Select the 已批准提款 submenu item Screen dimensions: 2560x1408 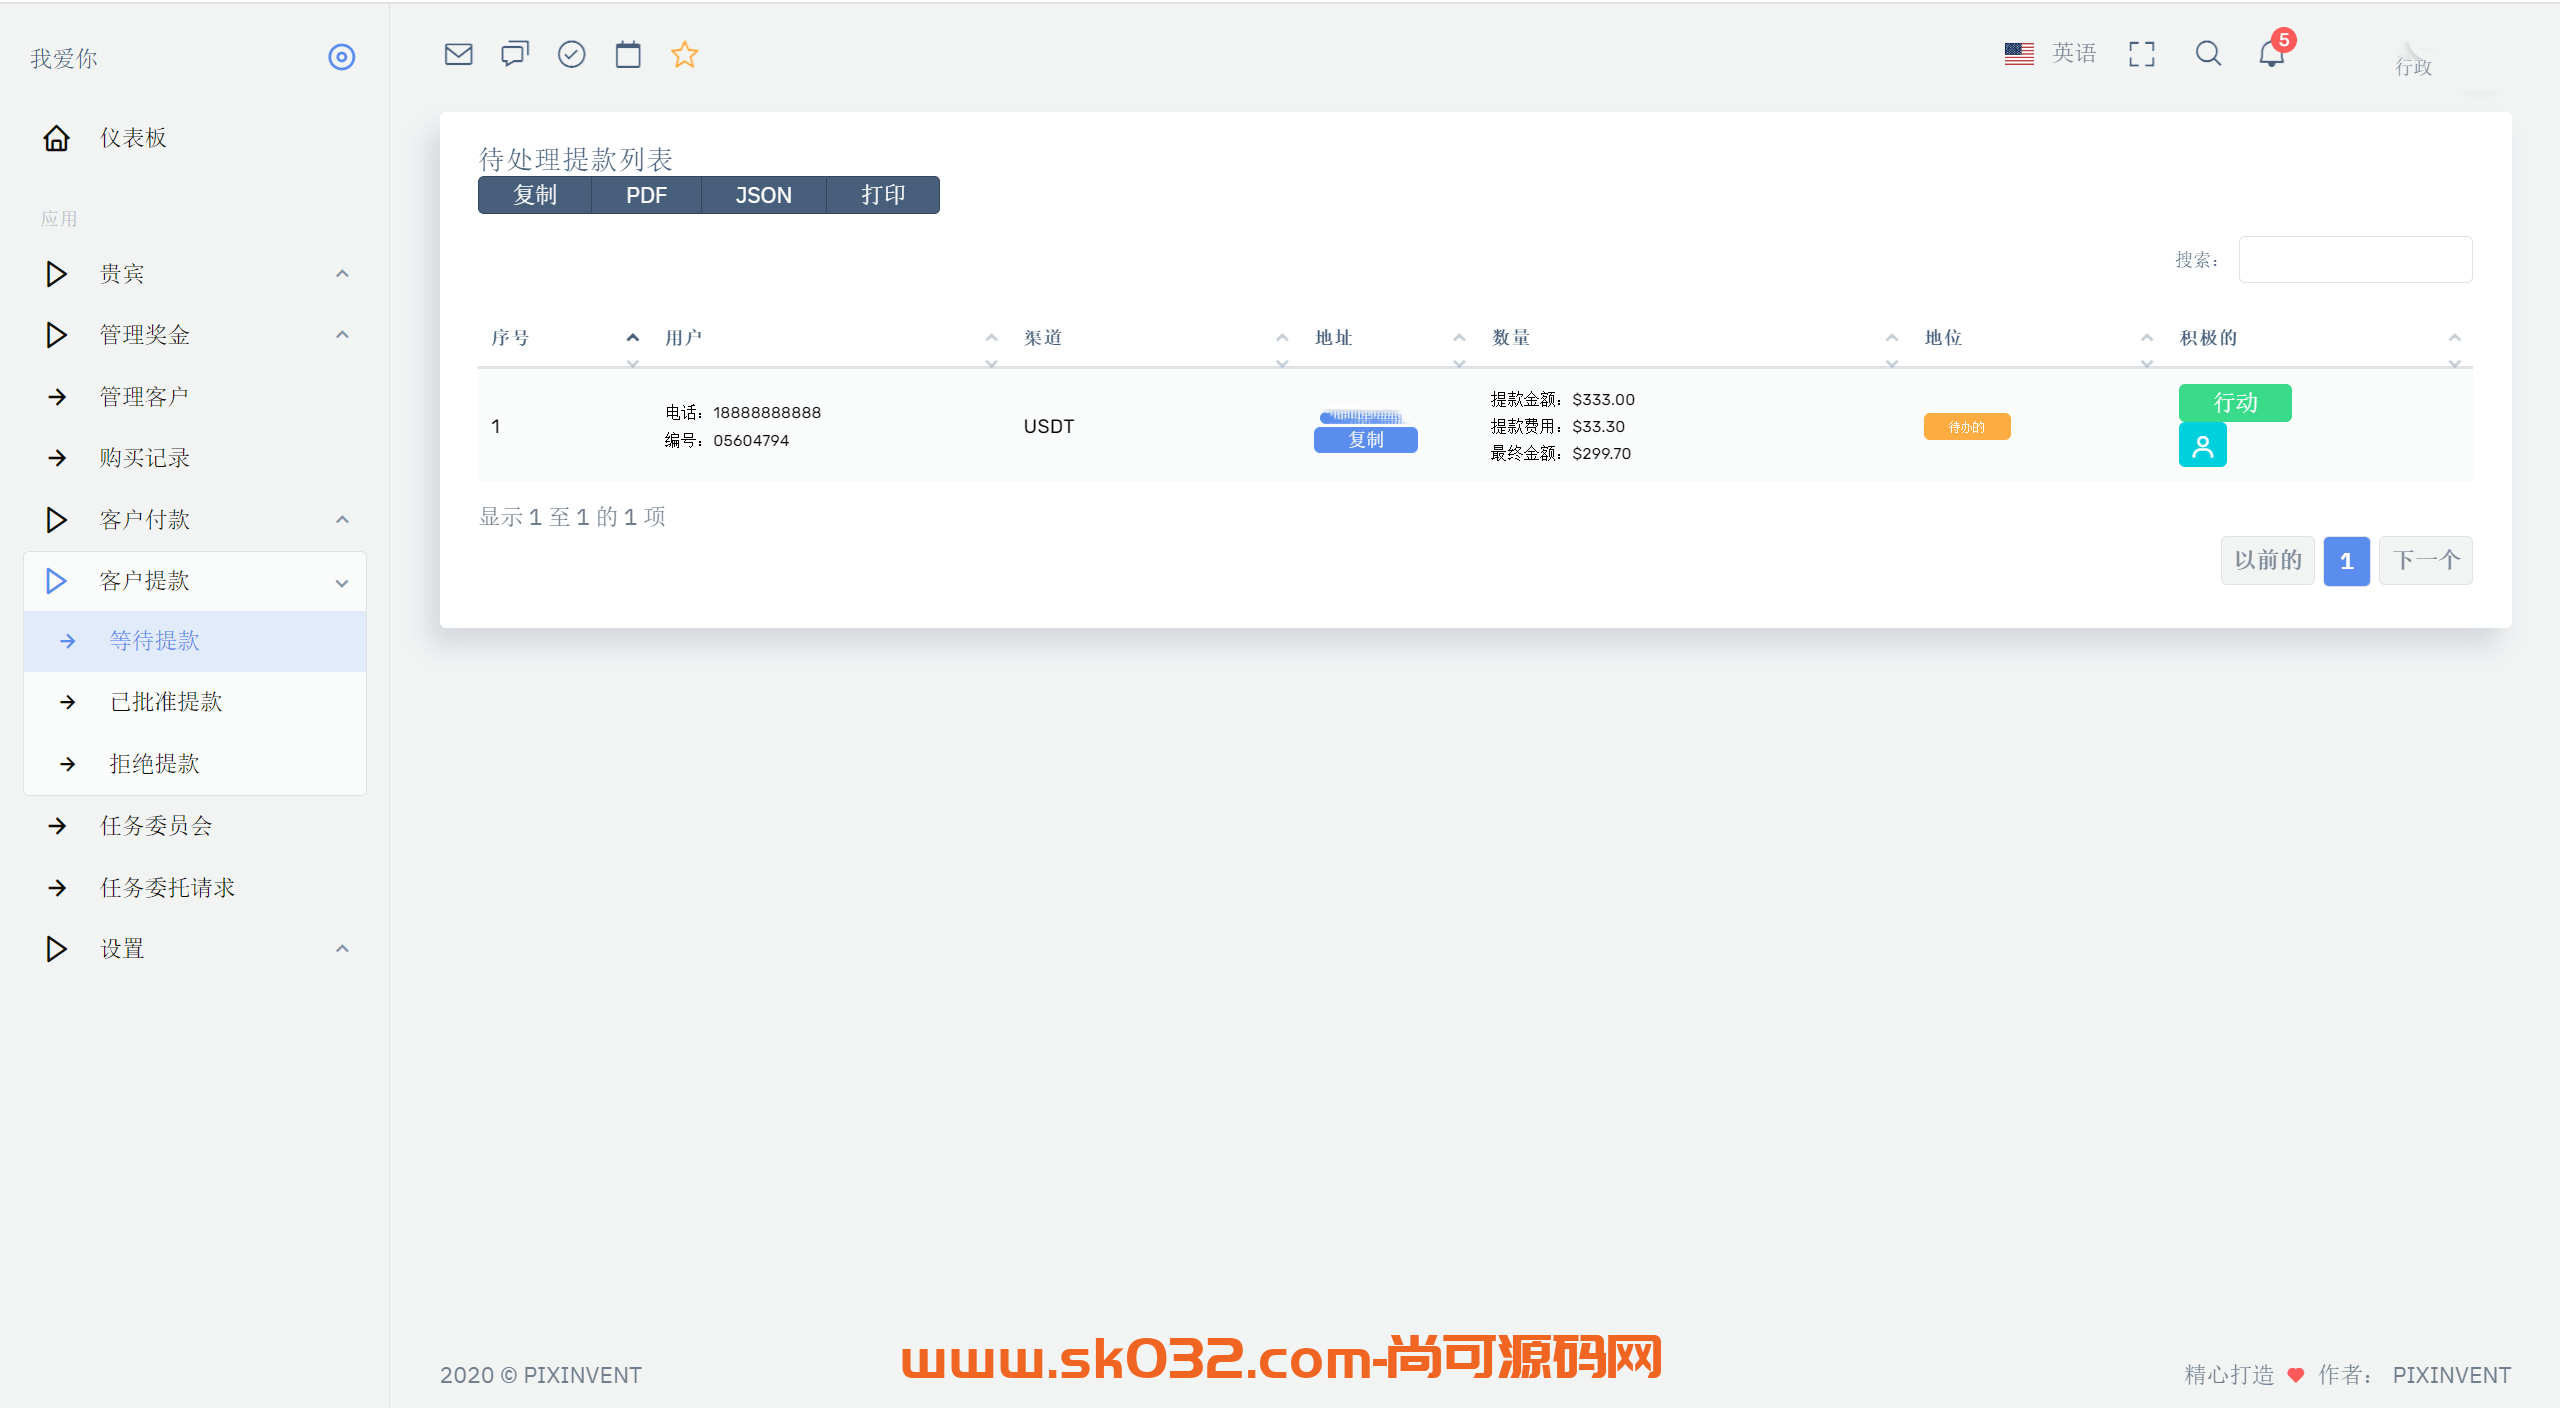[195, 702]
